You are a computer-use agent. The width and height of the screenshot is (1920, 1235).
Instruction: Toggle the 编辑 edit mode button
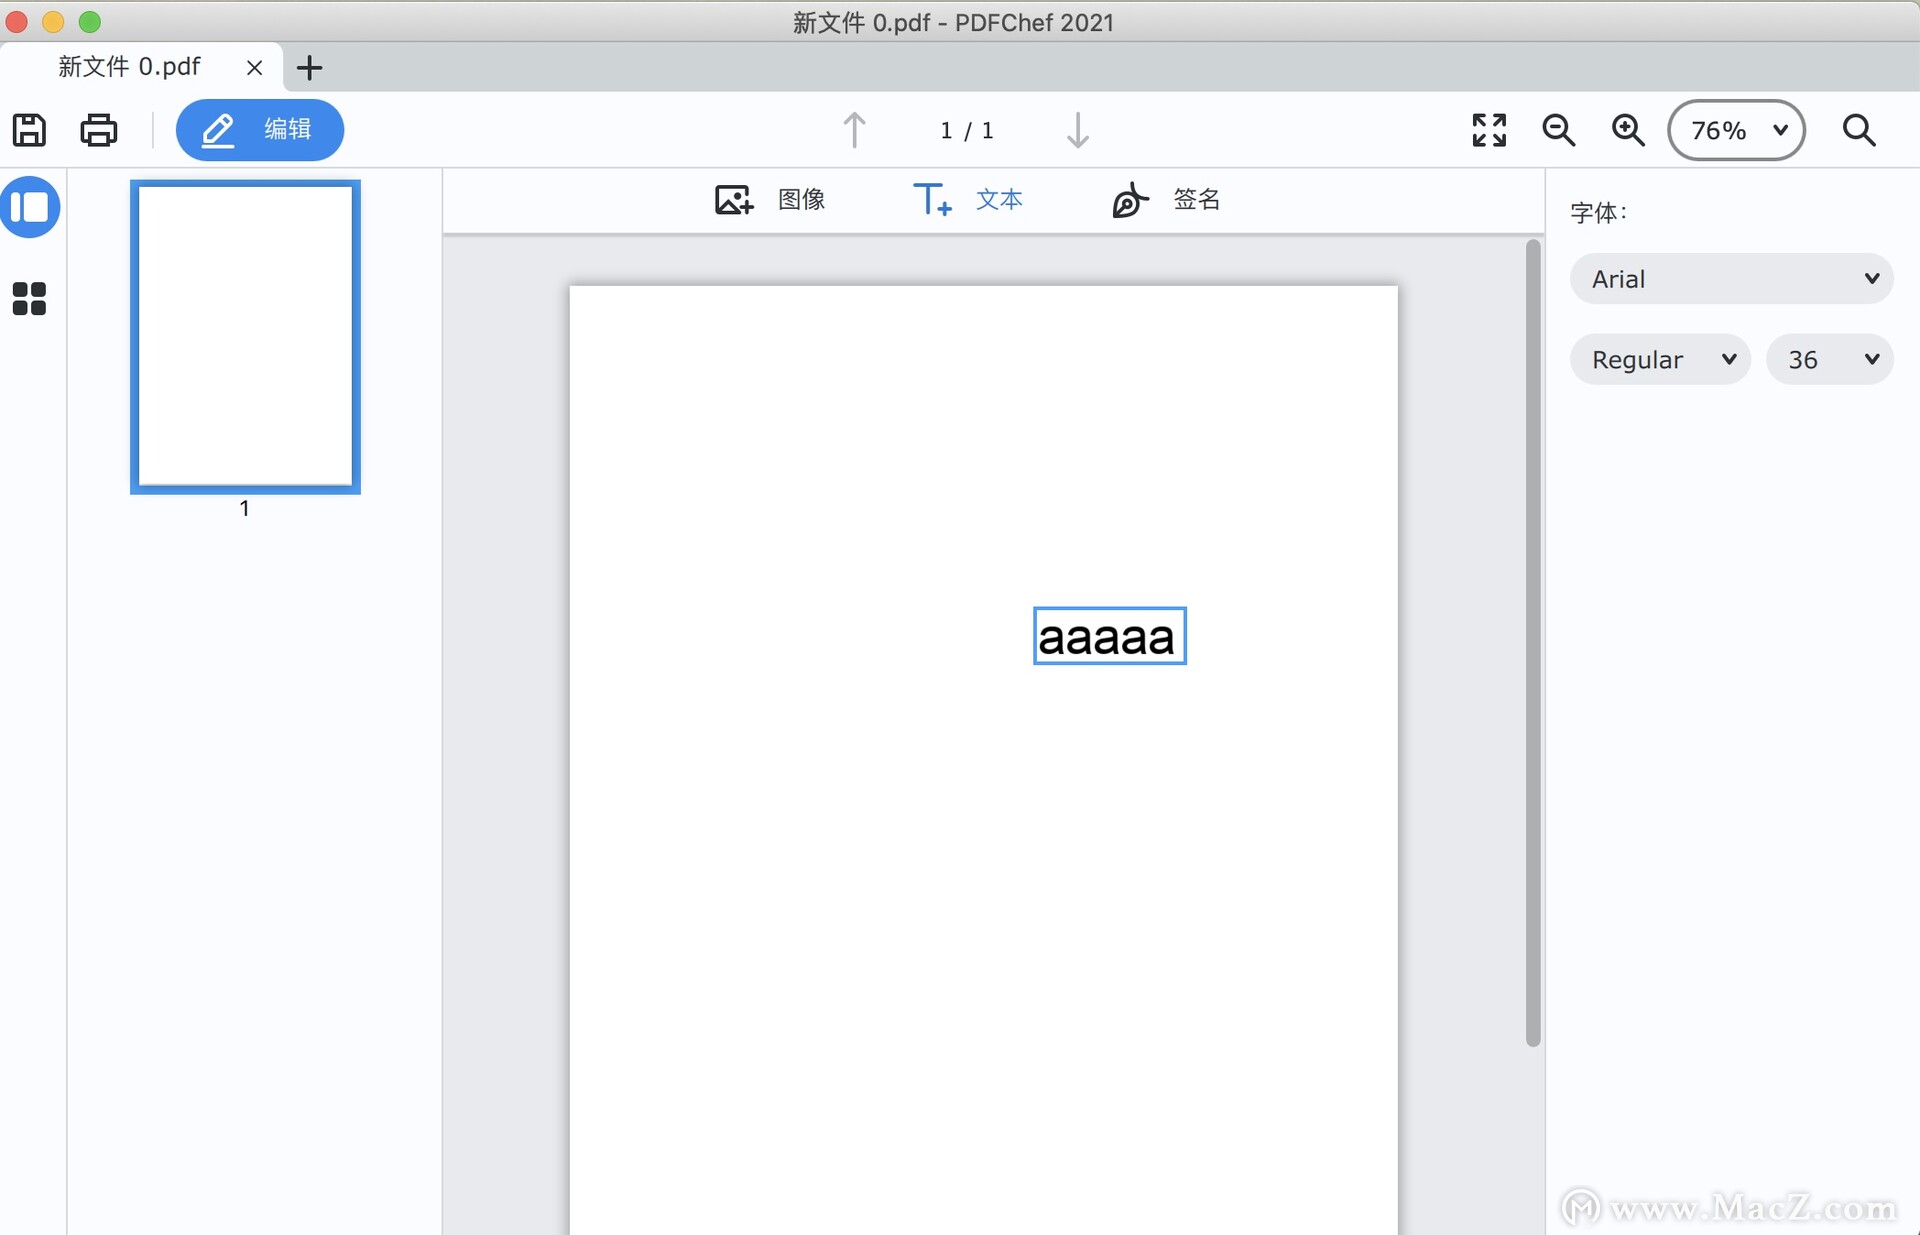(x=260, y=130)
